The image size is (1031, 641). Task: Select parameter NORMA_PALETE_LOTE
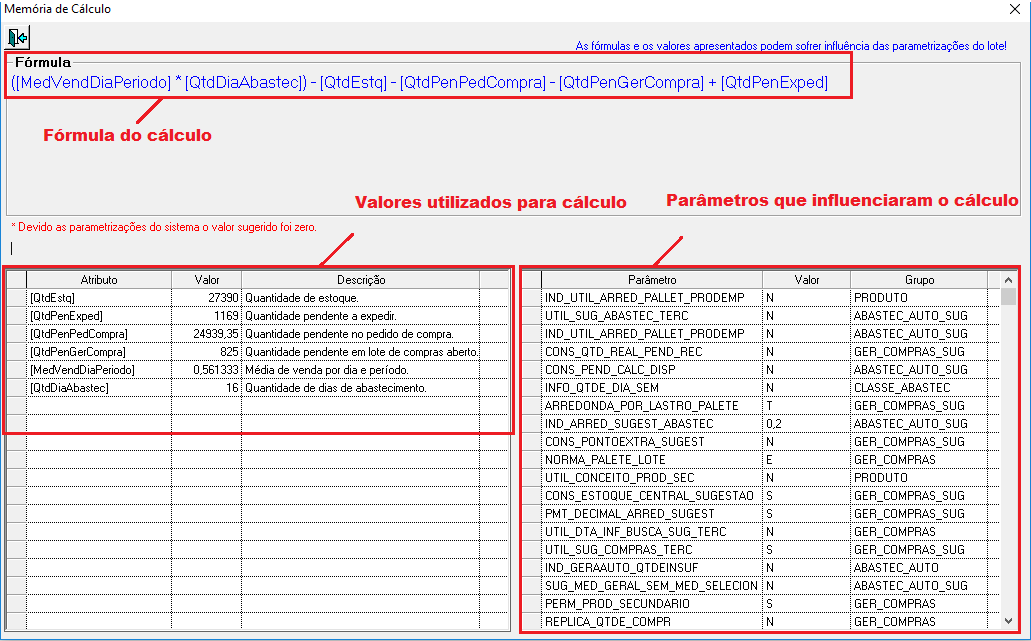click(x=652, y=460)
